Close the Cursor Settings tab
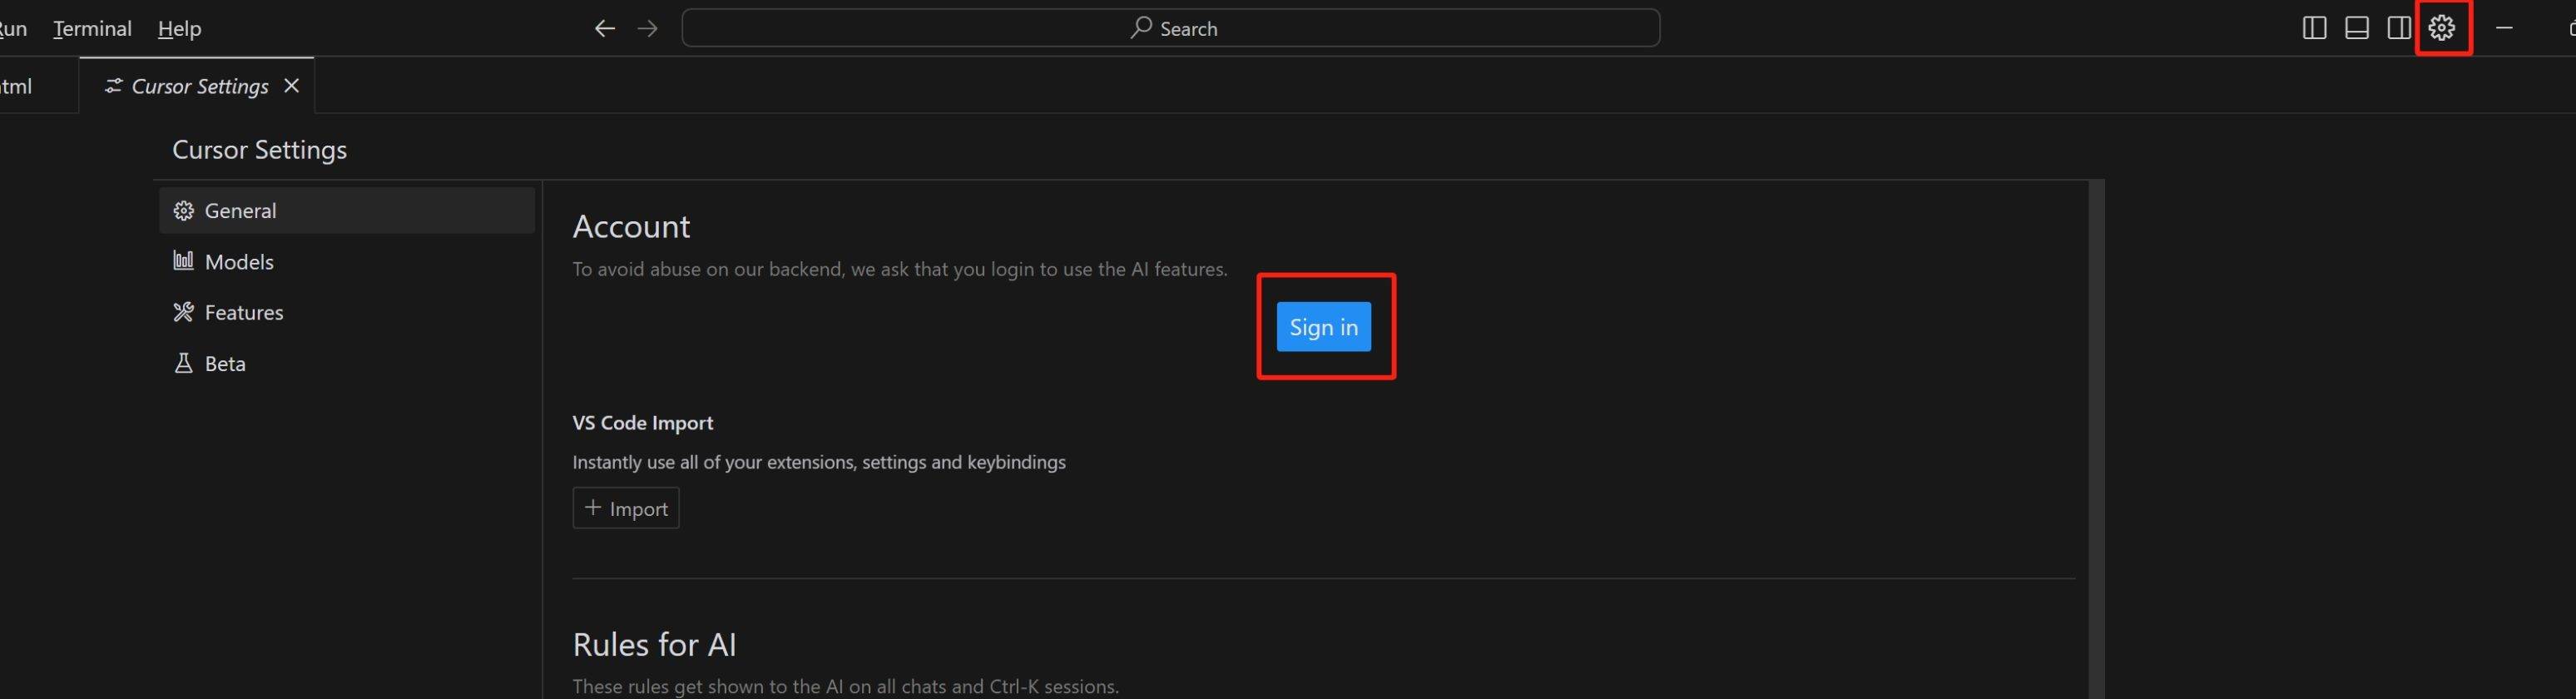The height and width of the screenshot is (699, 2576). point(292,86)
